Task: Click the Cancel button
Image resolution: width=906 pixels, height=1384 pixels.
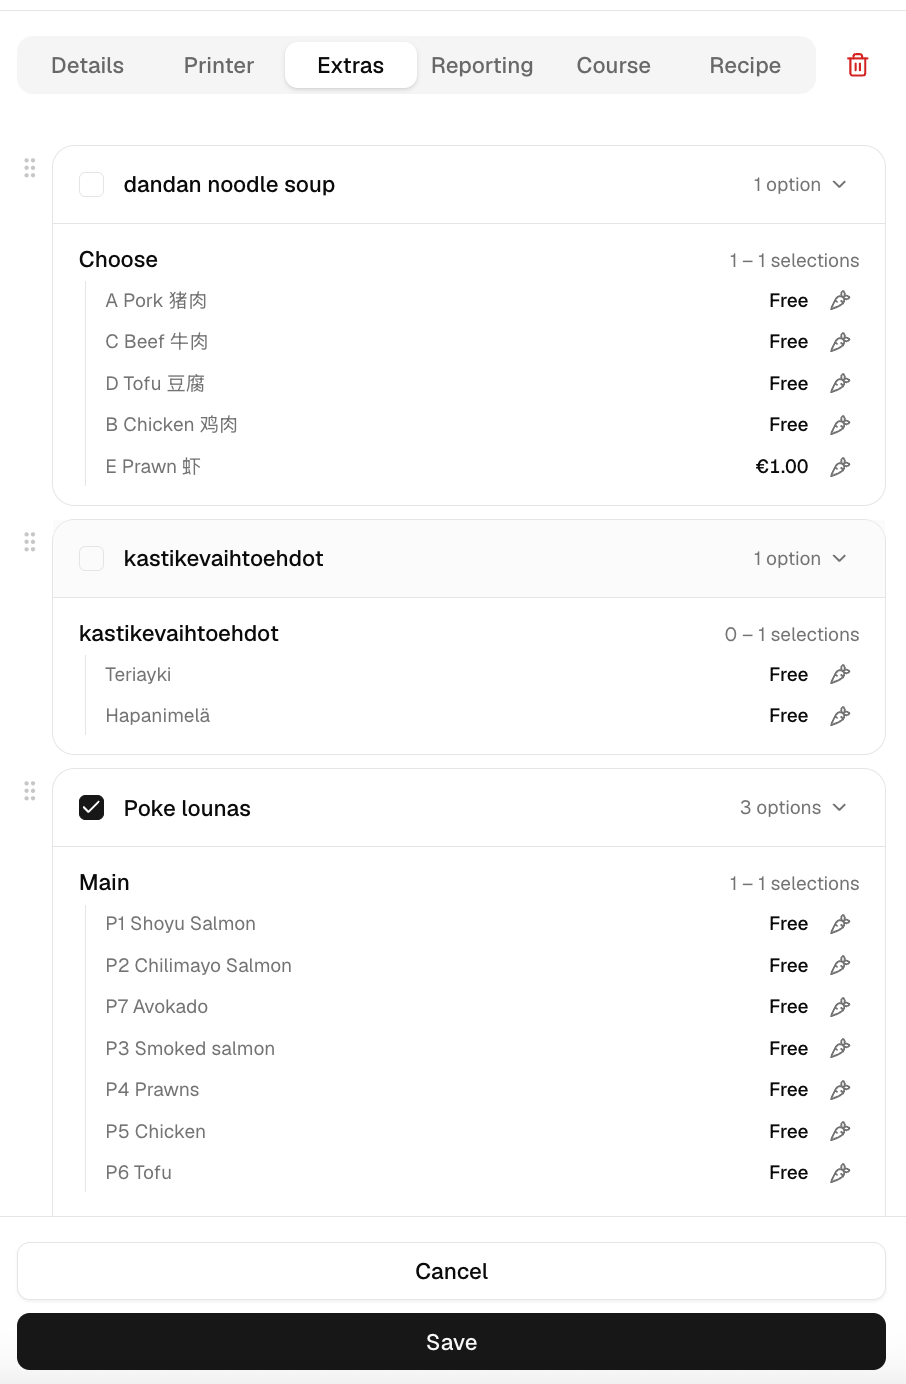Action: 452,1271
